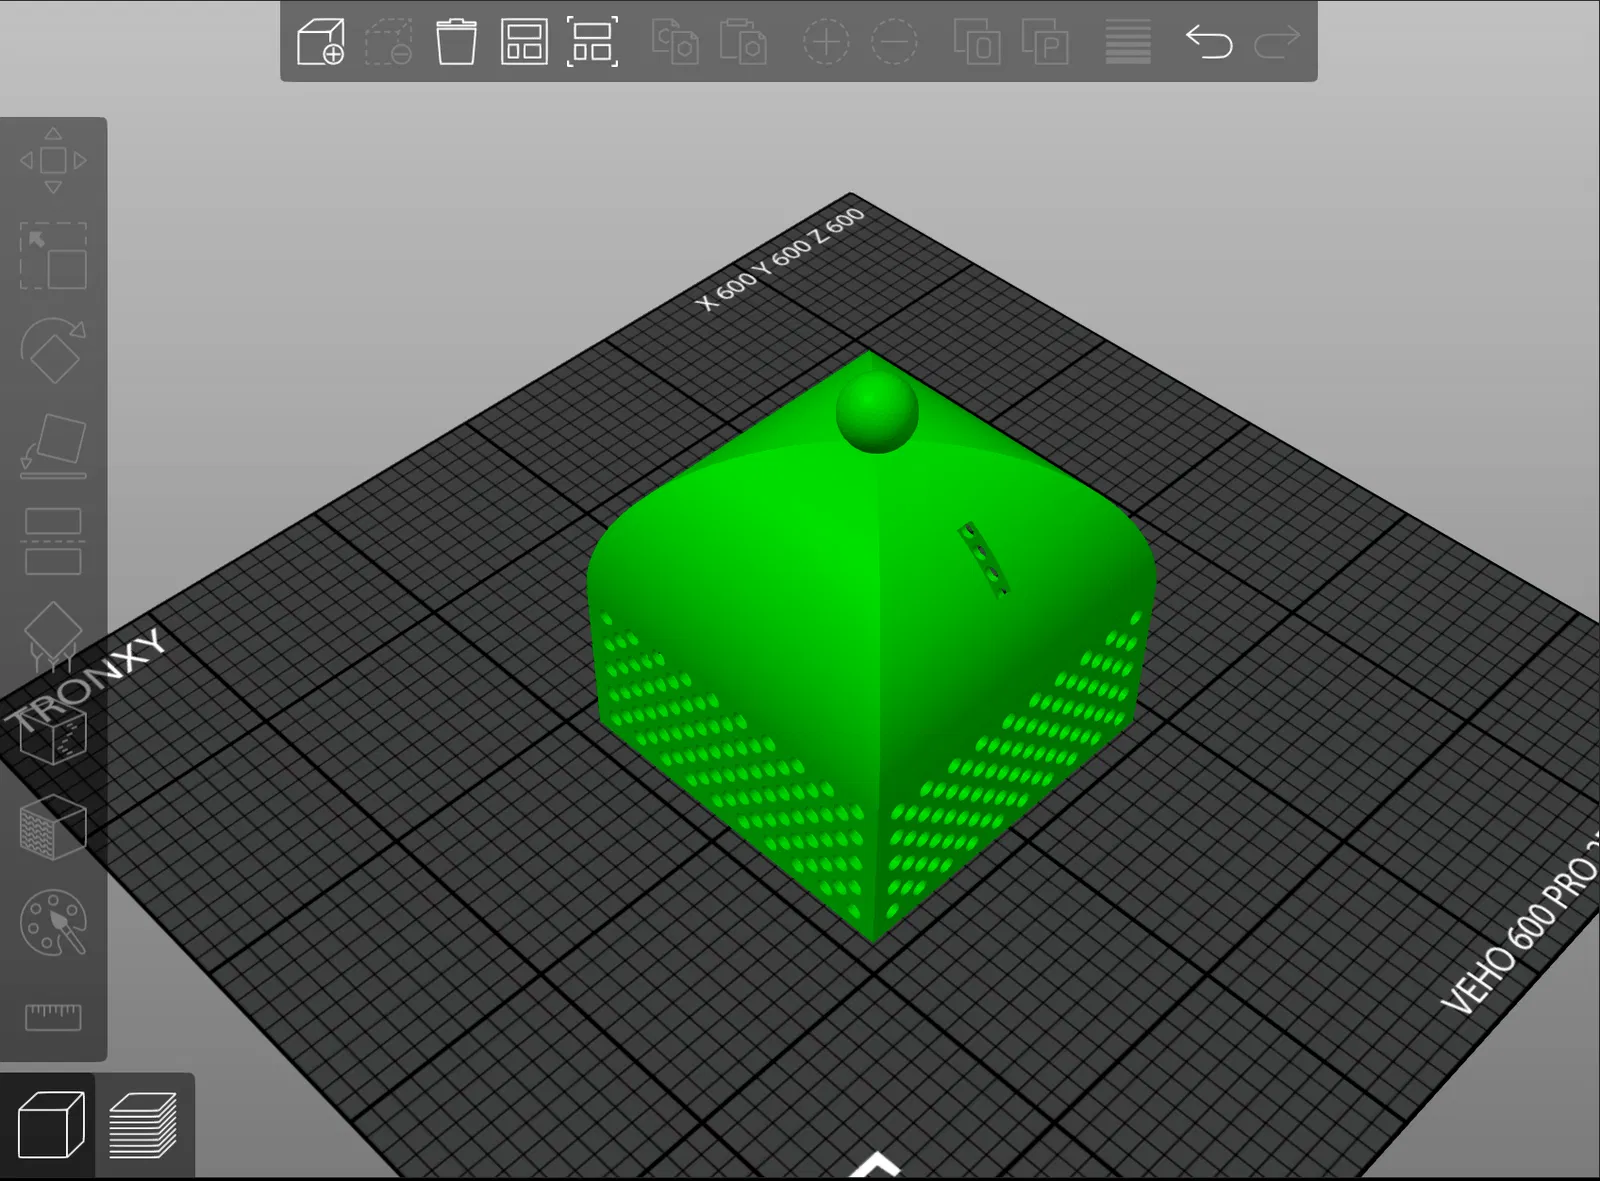This screenshot has height=1181, width=1600.
Task: Select the Scale tool in left sidebar
Action: pyautogui.click(x=53, y=255)
